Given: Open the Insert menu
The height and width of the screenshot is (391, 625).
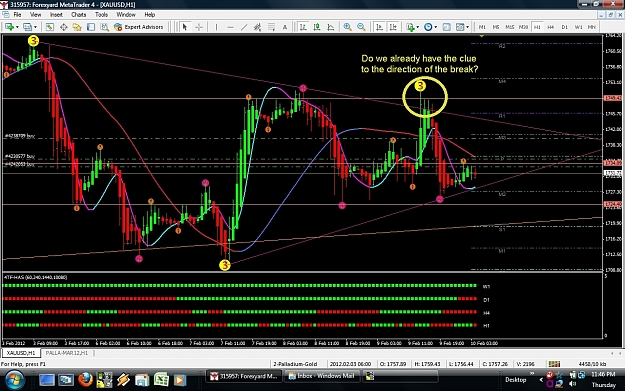Looking at the screenshot, I should pos(56,15).
